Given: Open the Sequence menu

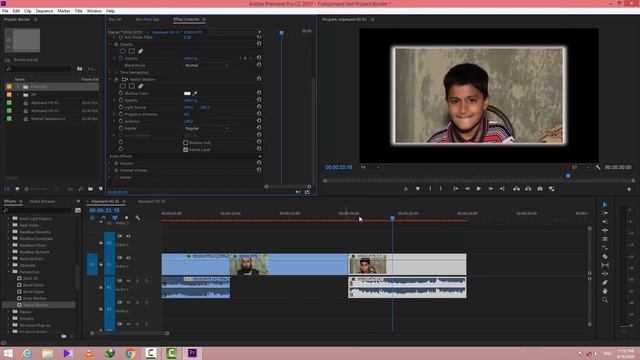Looking at the screenshot, I should pyautogui.click(x=44, y=11).
